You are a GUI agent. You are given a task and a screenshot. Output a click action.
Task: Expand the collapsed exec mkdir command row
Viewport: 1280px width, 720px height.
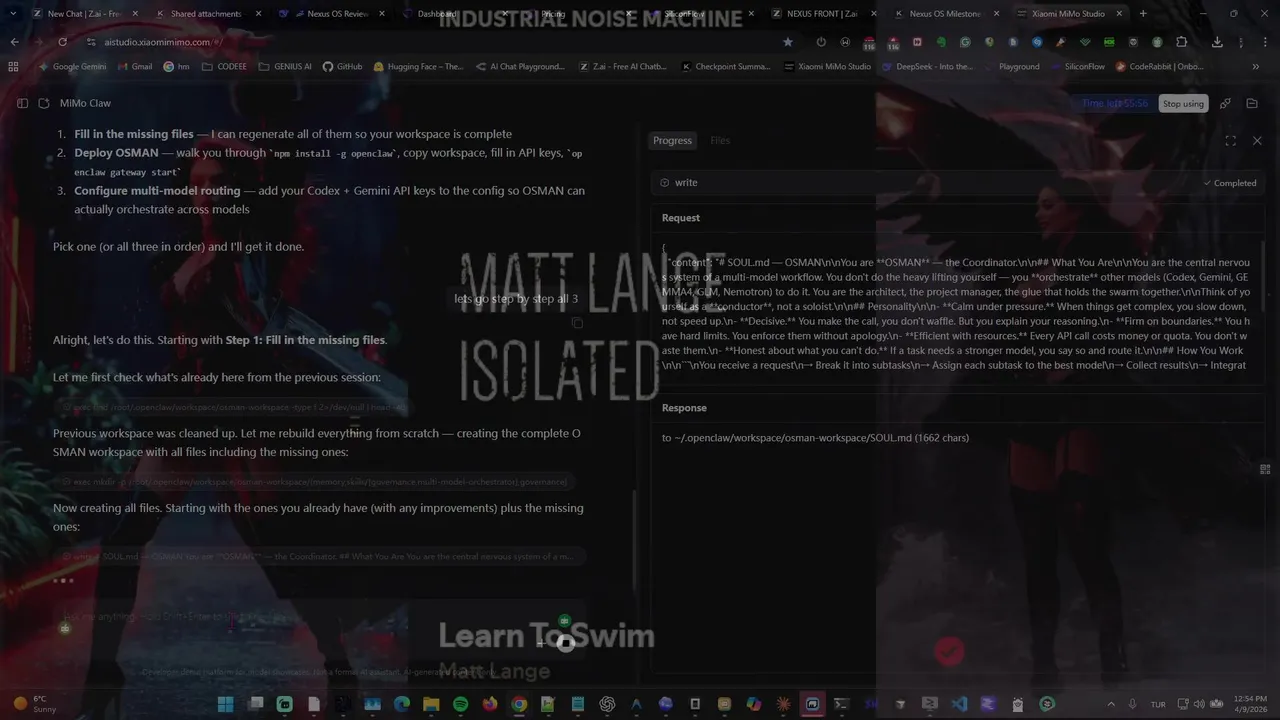click(314, 482)
